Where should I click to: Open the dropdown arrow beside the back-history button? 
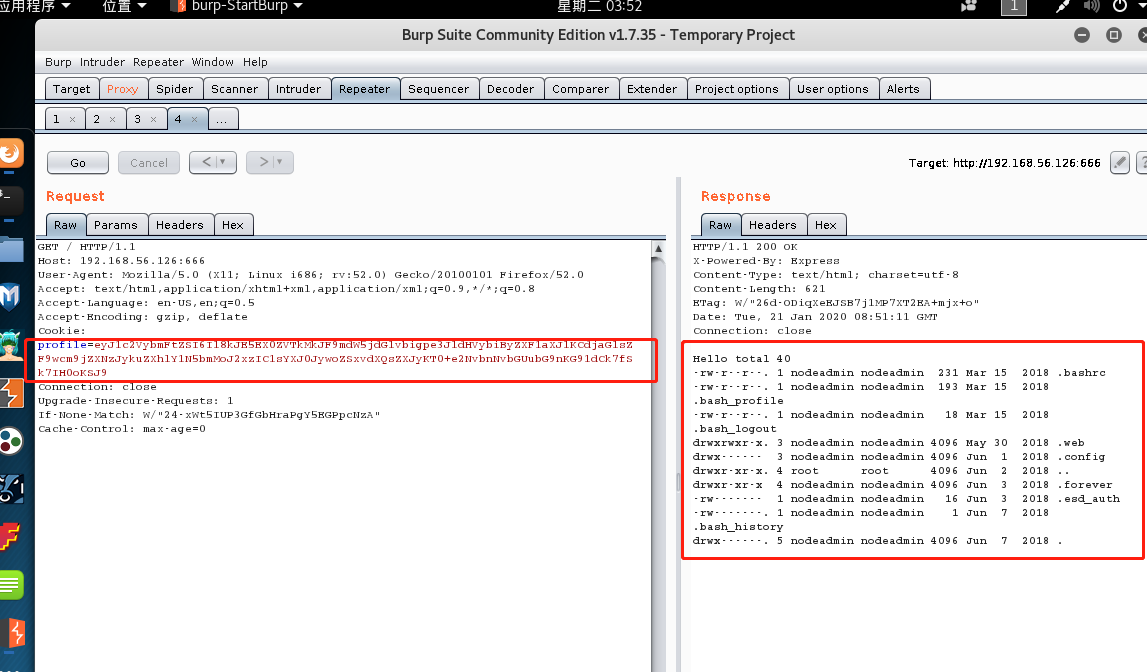pos(224,162)
